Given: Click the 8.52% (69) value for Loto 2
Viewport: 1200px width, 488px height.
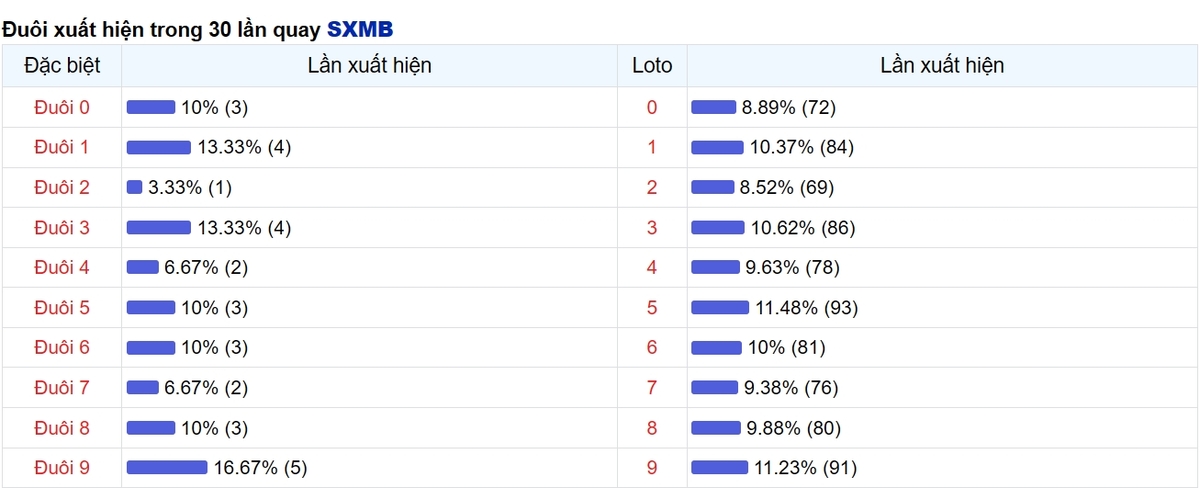Looking at the screenshot, I should [x=787, y=187].
